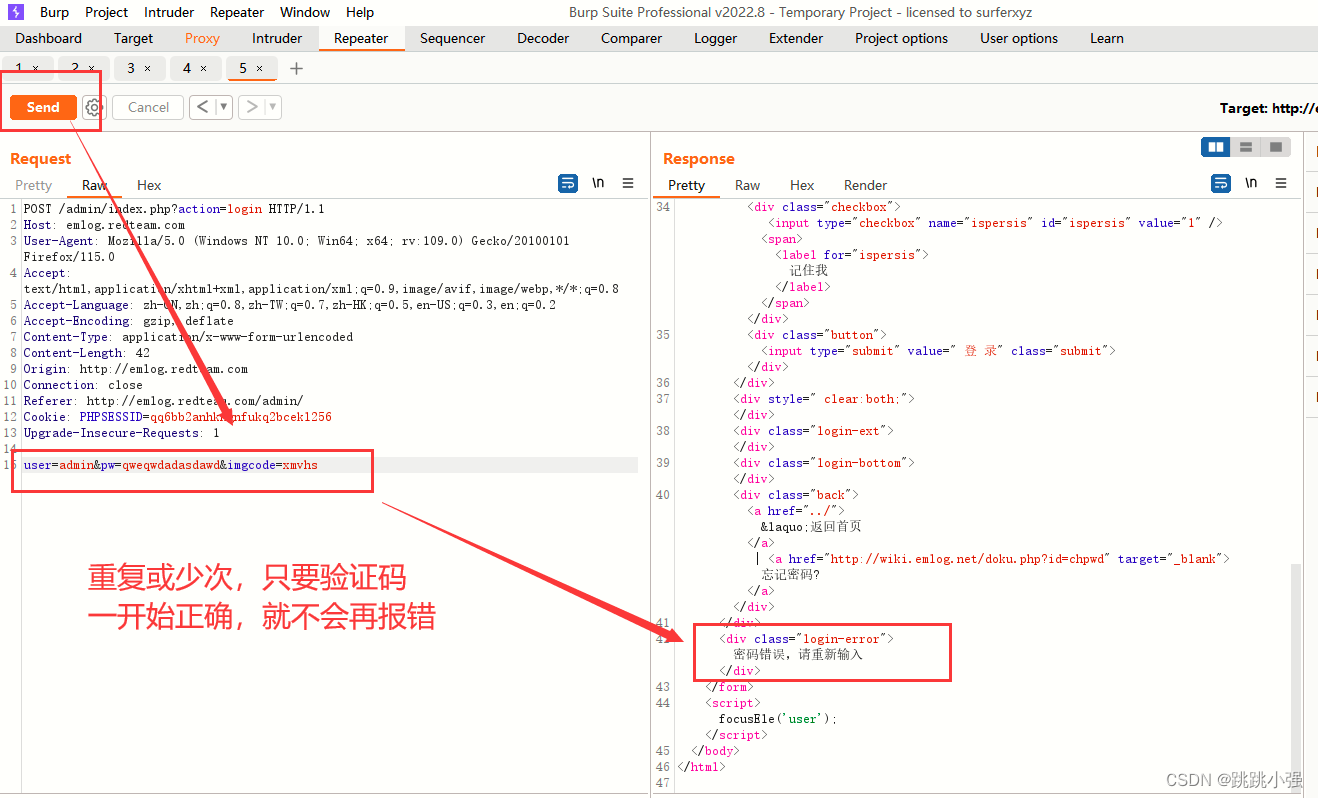Select Hex view in Response panel

point(802,185)
